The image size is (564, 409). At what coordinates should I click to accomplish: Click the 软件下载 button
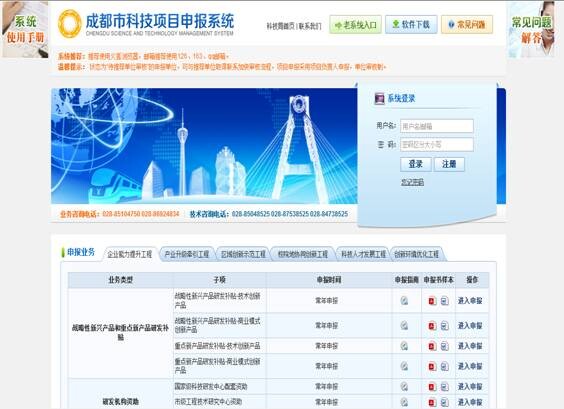coord(411,24)
